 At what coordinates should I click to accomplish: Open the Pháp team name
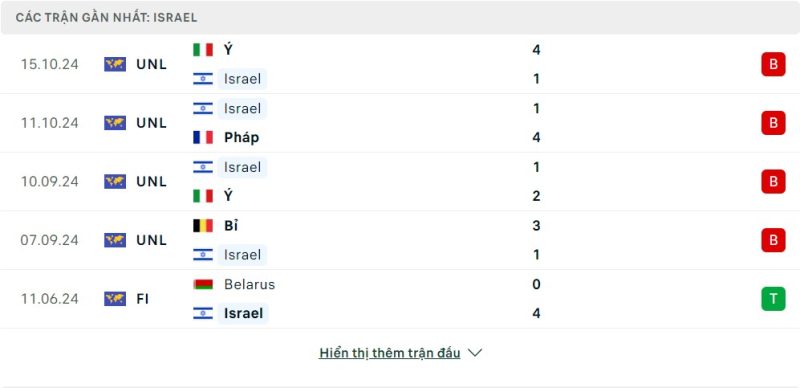point(241,137)
